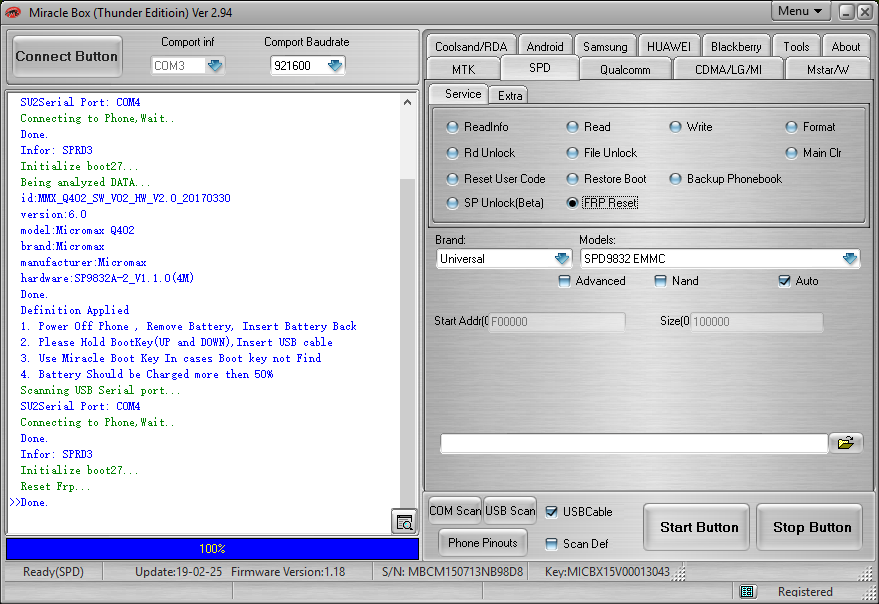The image size is (879, 604).
Task: Open the Extra sub-tab
Action: (509, 95)
